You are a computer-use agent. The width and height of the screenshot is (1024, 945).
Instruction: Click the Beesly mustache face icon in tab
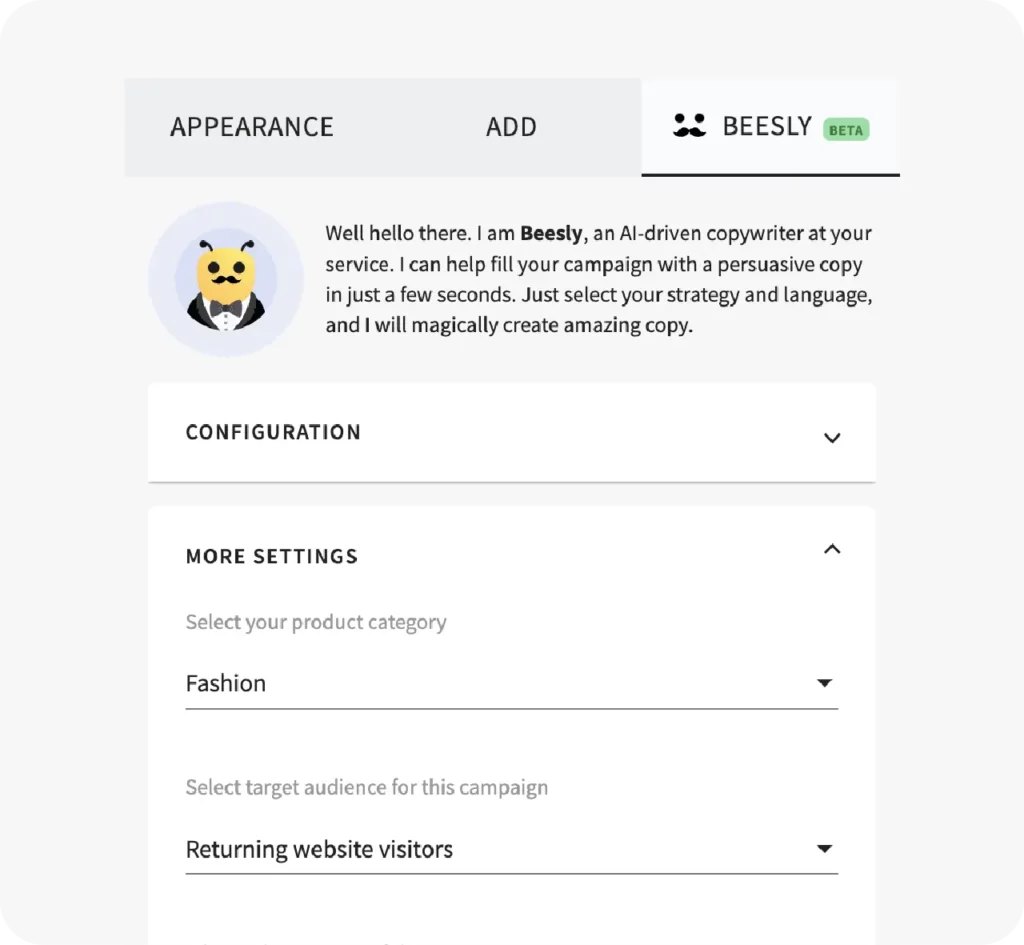point(689,125)
